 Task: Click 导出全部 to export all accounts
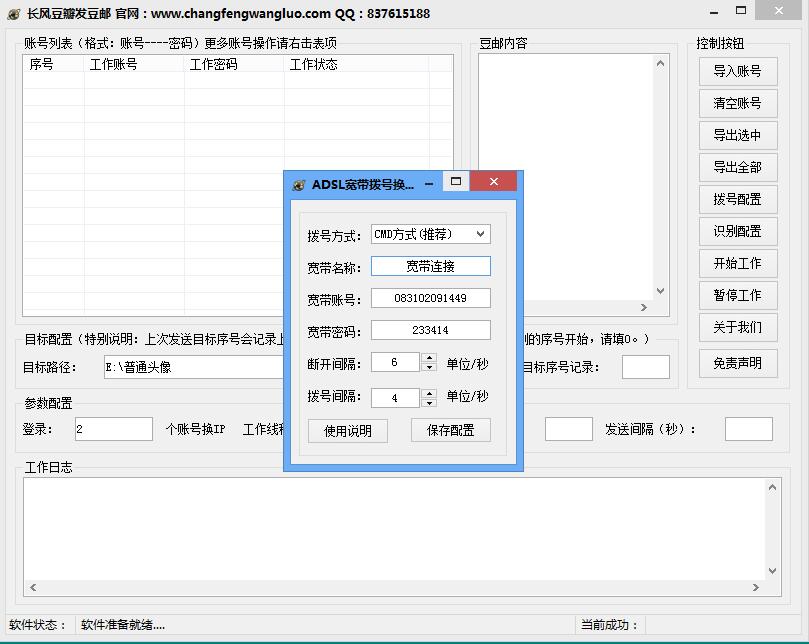[x=737, y=167]
